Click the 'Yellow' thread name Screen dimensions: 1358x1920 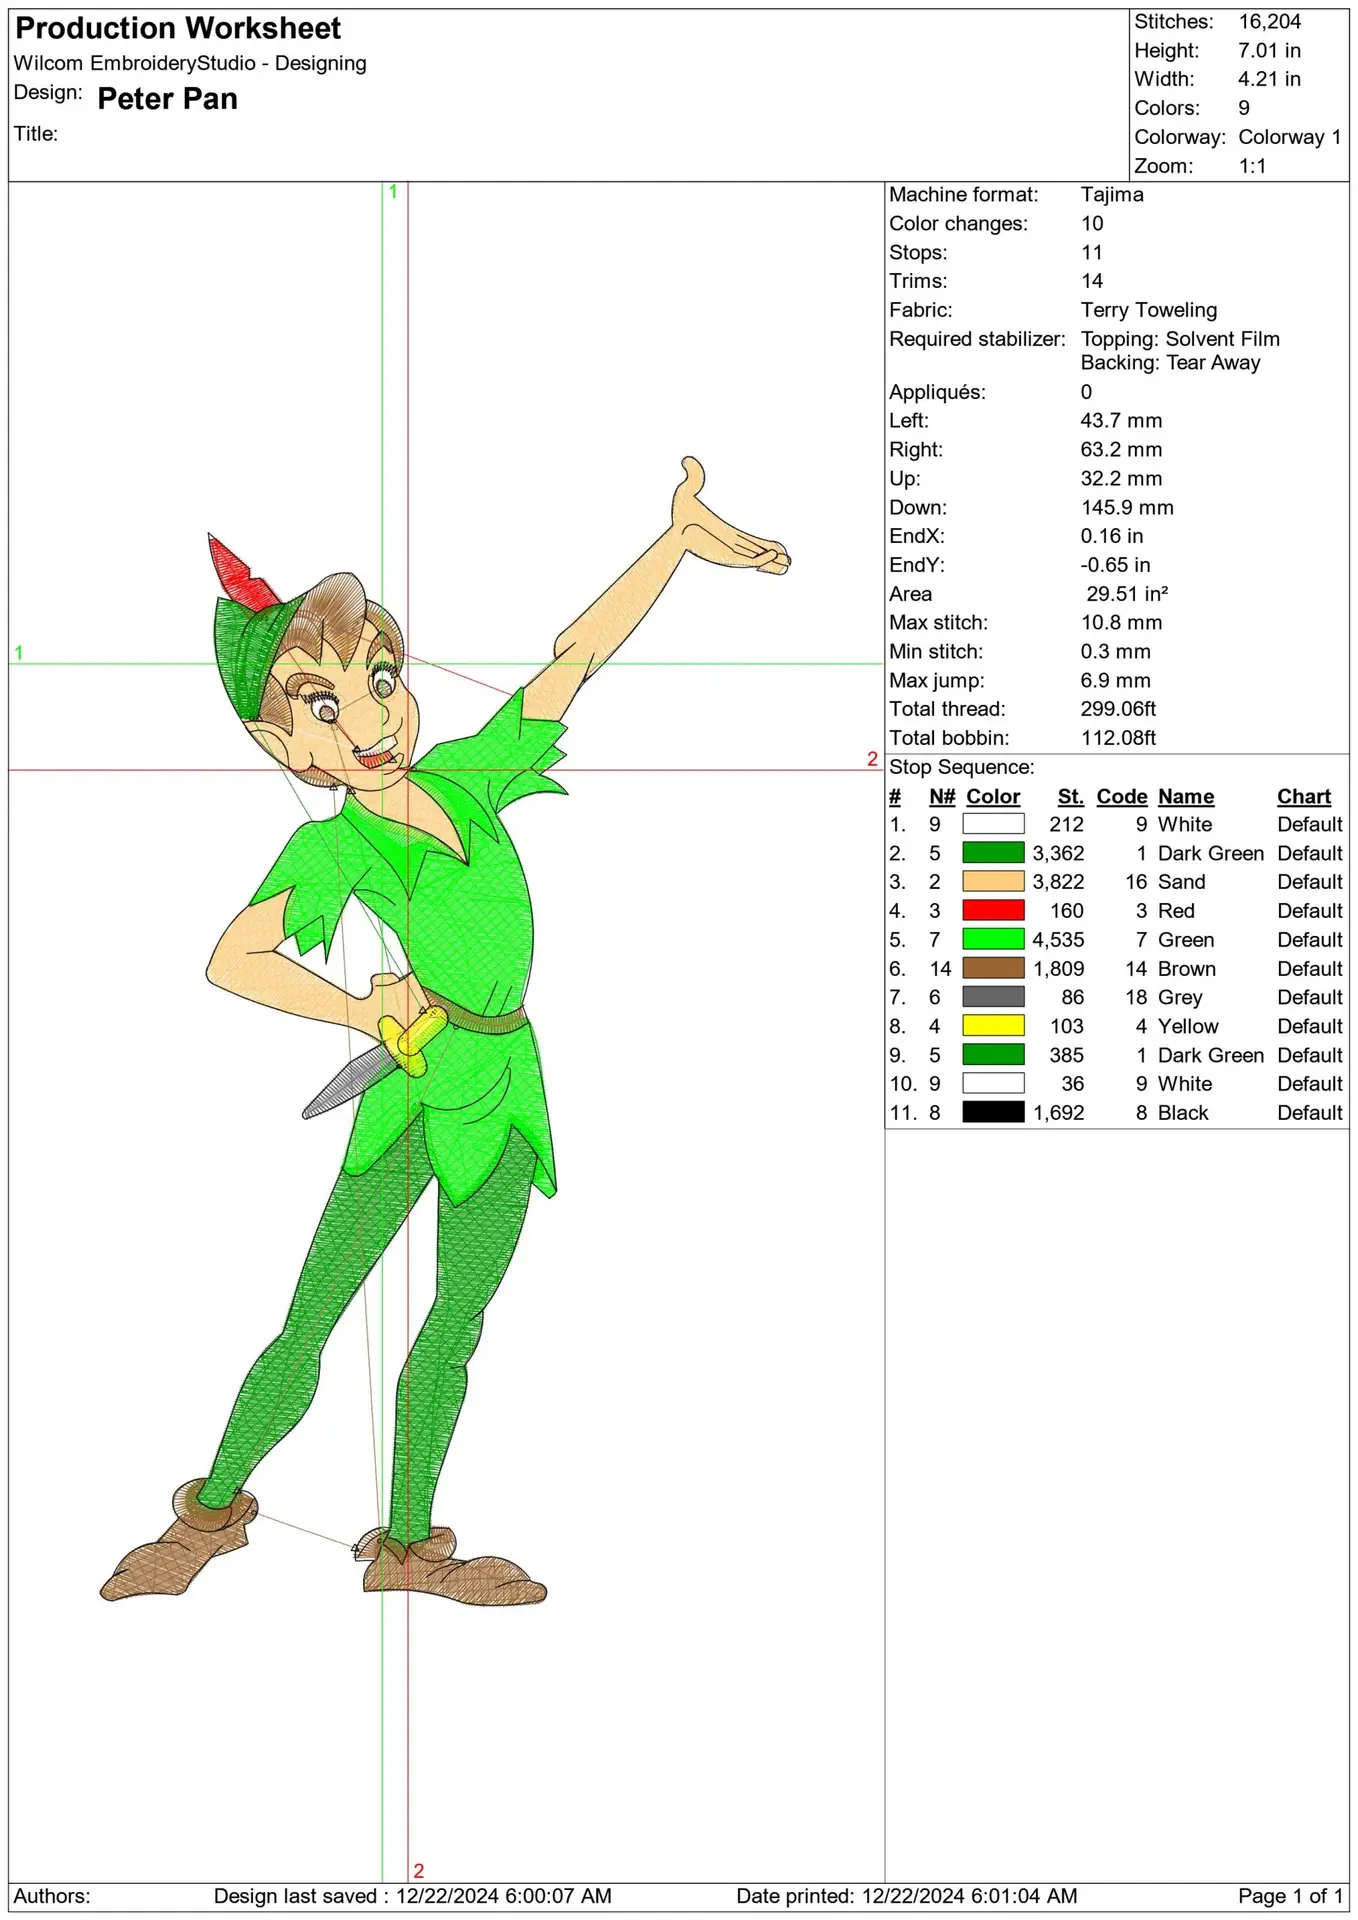point(1188,1026)
